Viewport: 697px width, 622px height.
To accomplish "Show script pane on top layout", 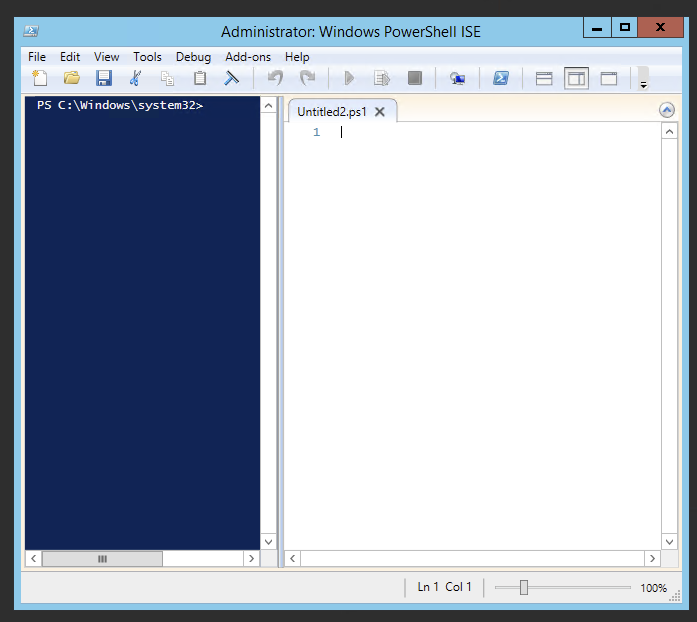I will coord(544,78).
